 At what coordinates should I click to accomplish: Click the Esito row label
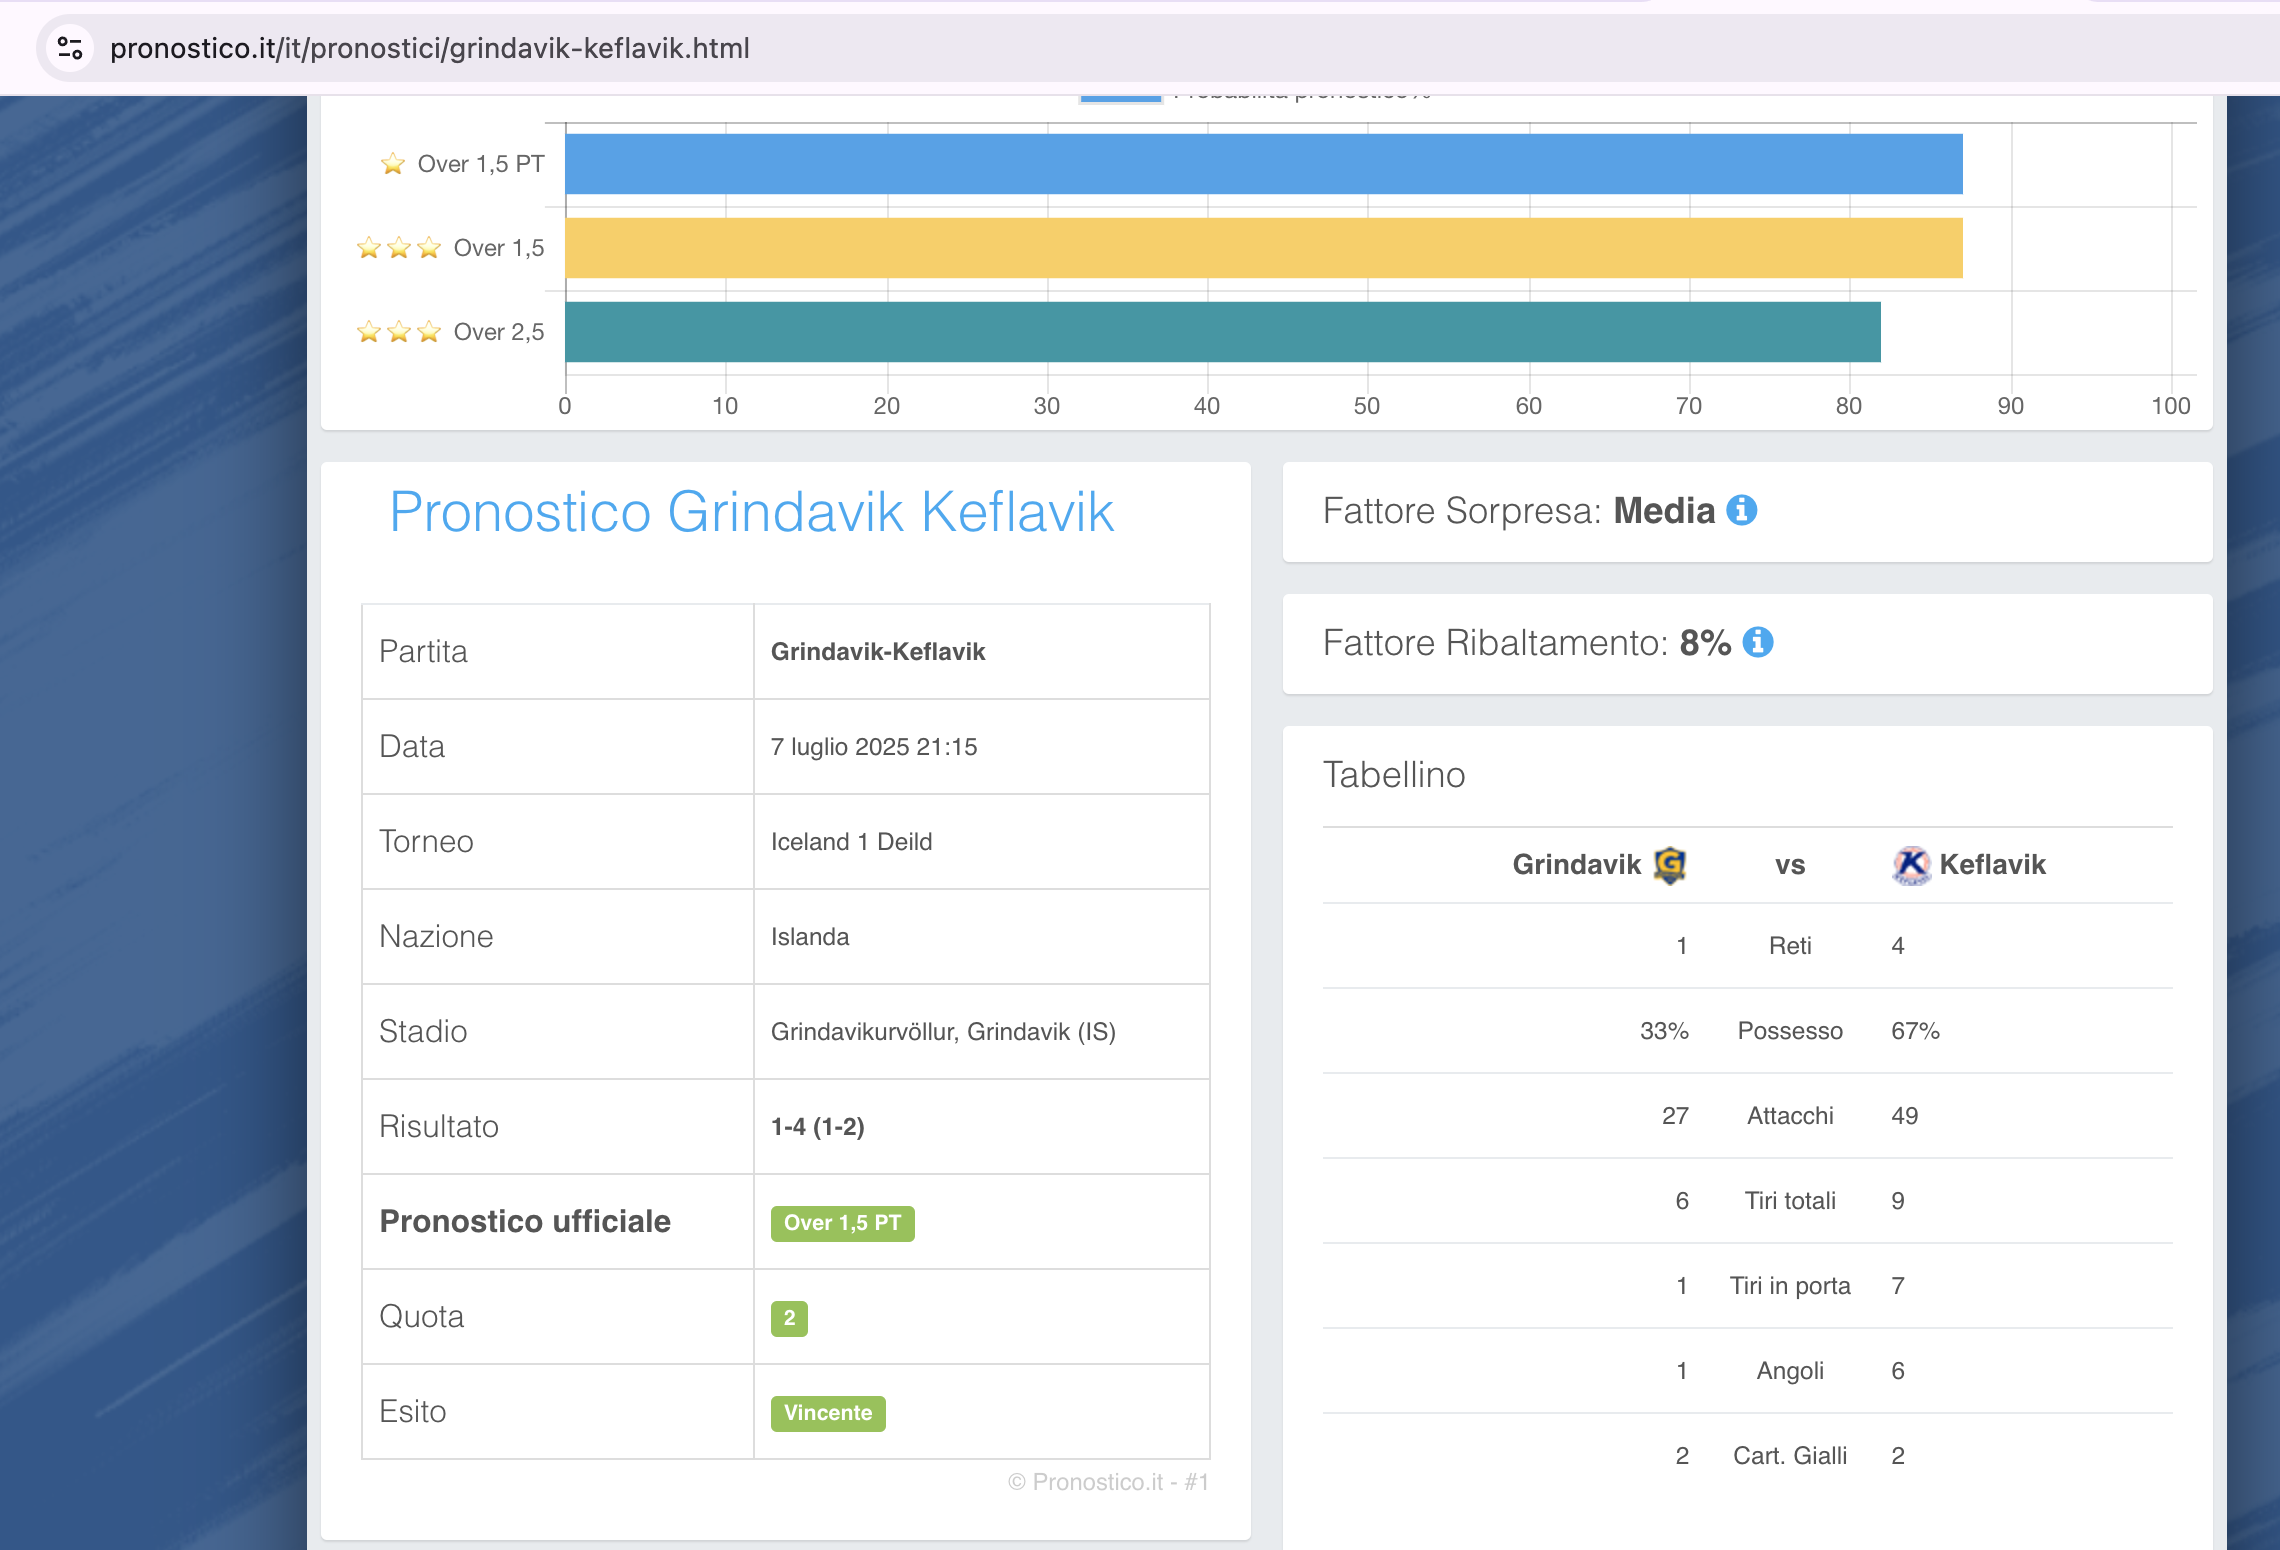click(412, 1412)
